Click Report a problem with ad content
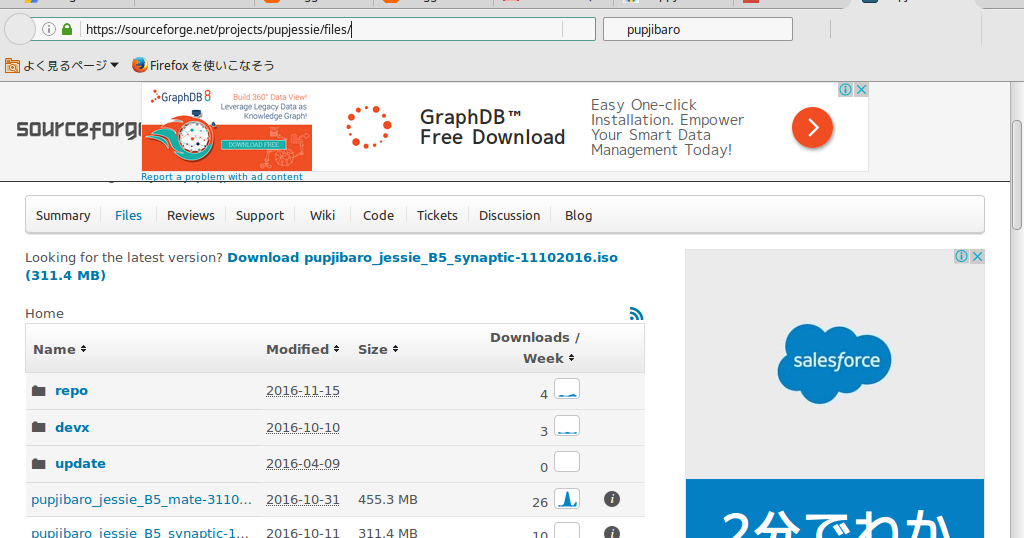This screenshot has width=1024, height=538. (x=222, y=176)
